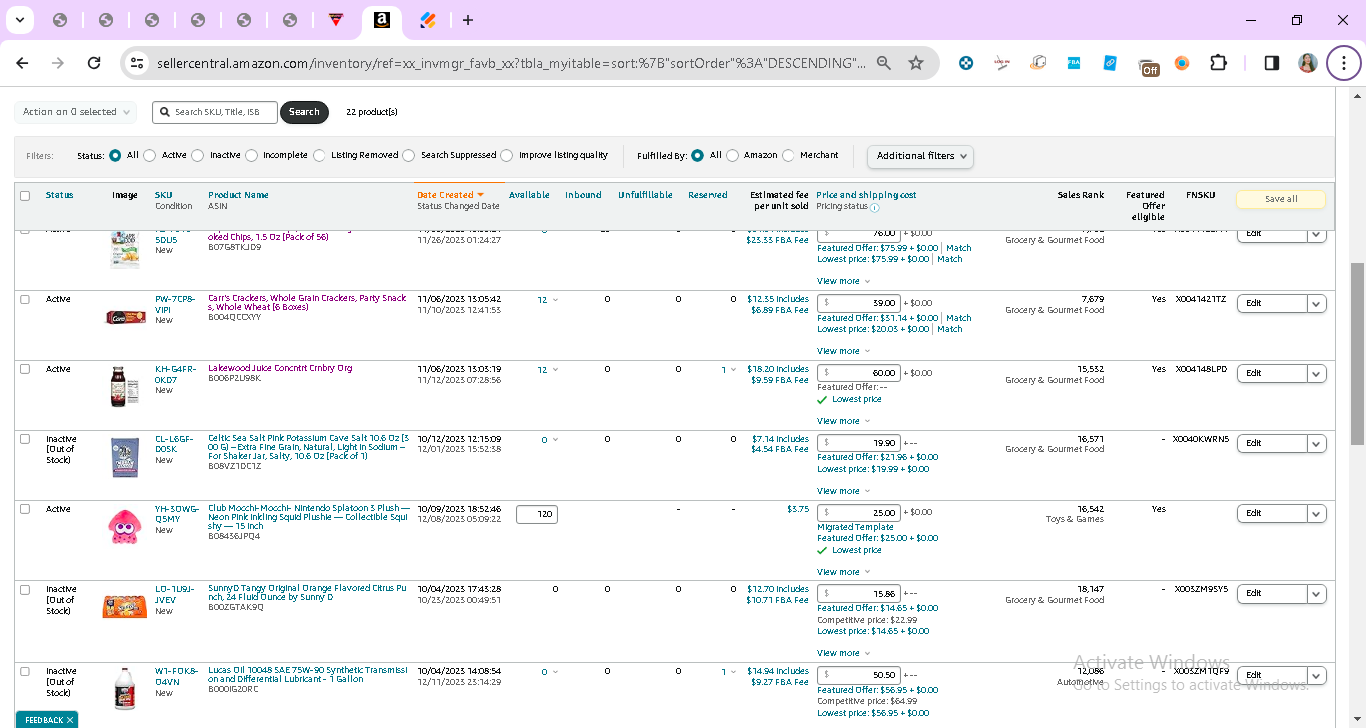Check the Carr's Crackers row checkbox

pos(25,299)
